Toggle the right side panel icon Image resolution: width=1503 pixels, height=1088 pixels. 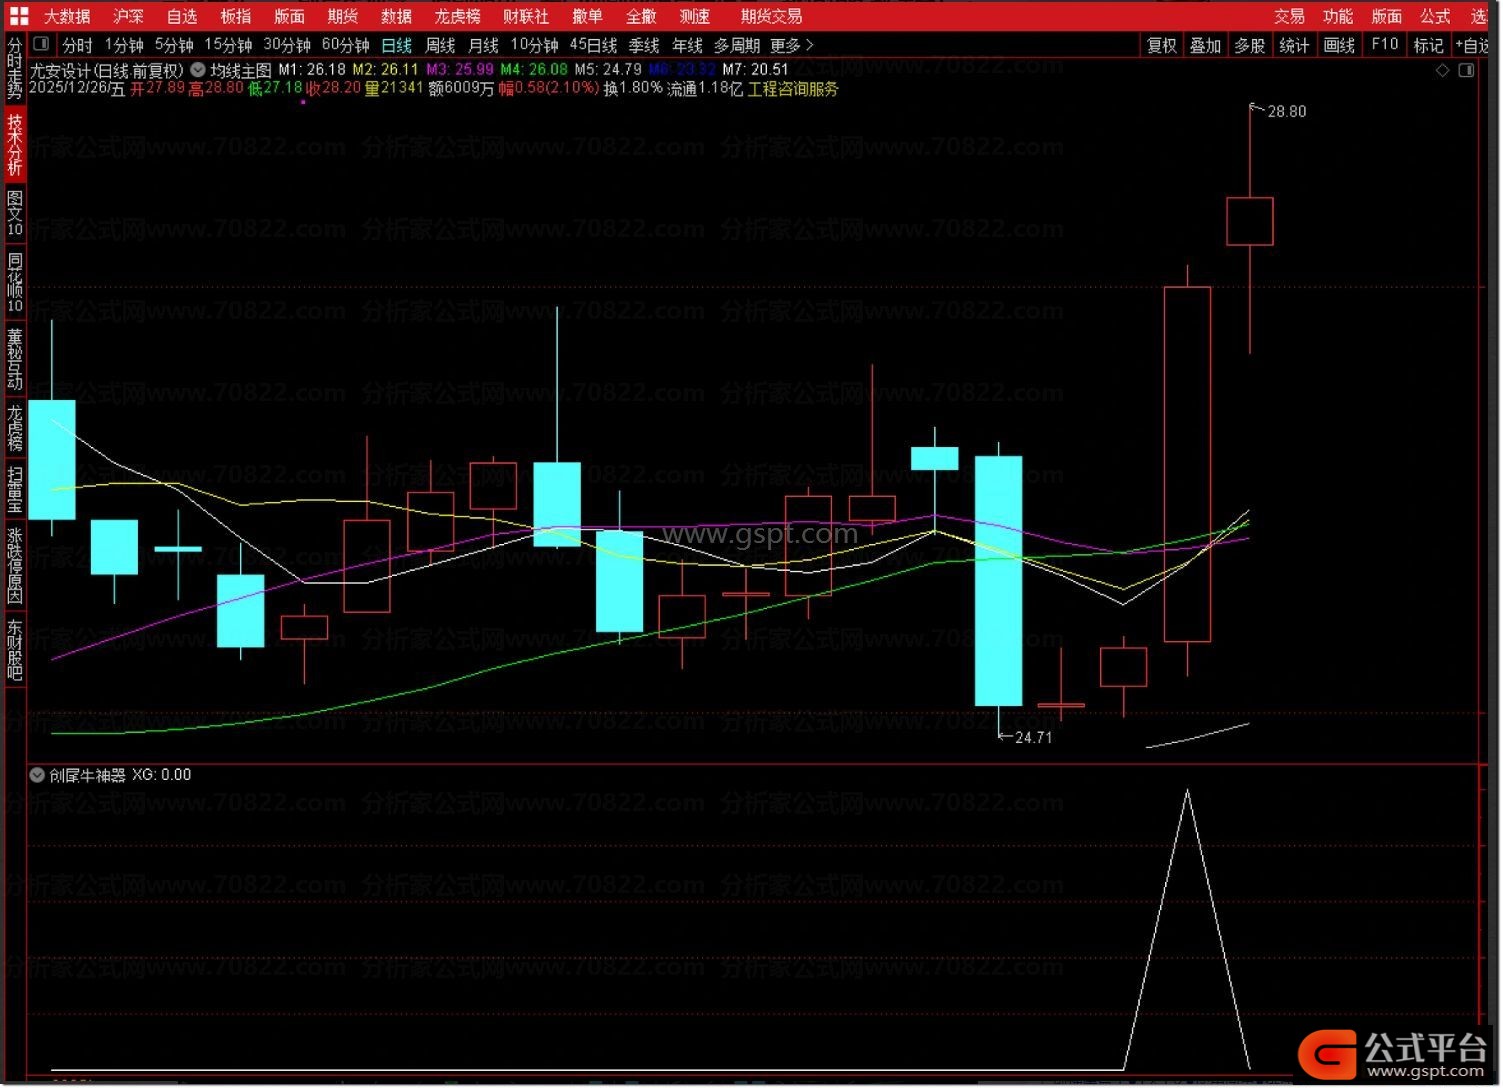click(1466, 70)
